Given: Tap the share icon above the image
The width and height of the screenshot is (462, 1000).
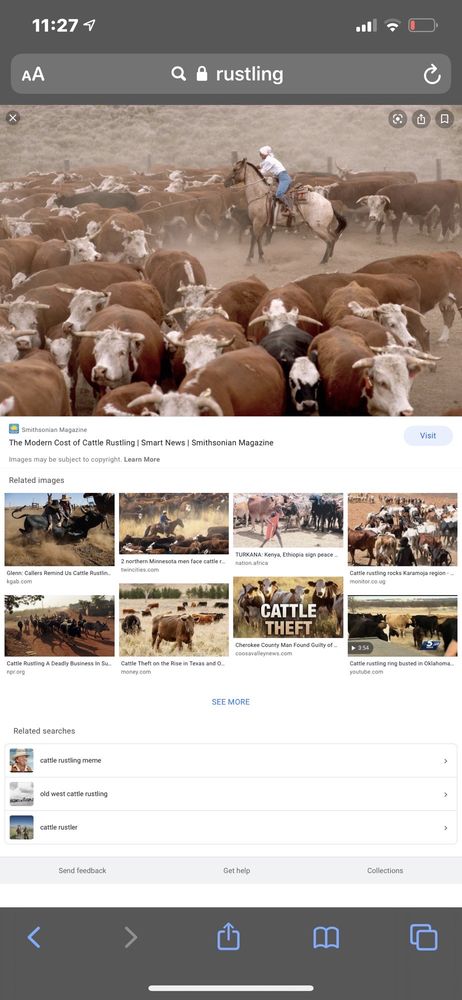Looking at the screenshot, I should (x=421, y=119).
